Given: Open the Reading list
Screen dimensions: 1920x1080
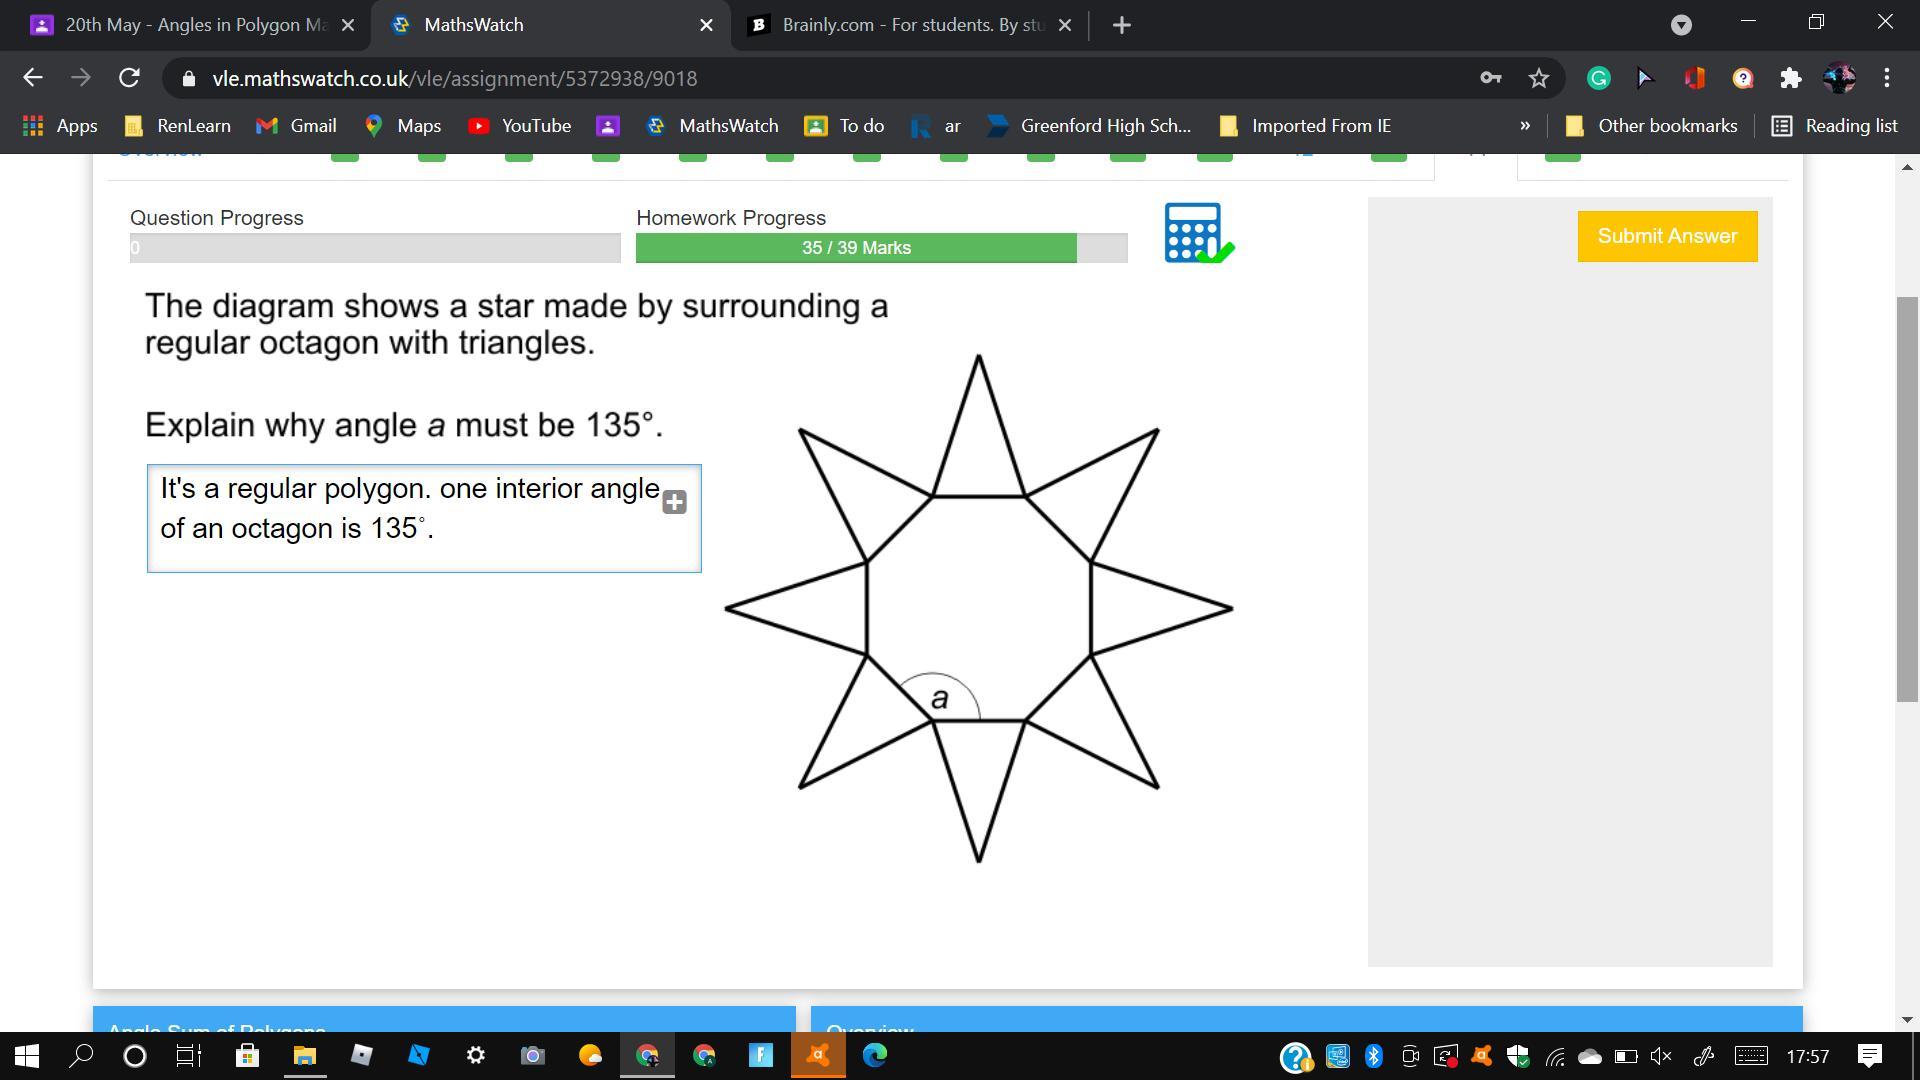Looking at the screenshot, I should click(1835, 126).
